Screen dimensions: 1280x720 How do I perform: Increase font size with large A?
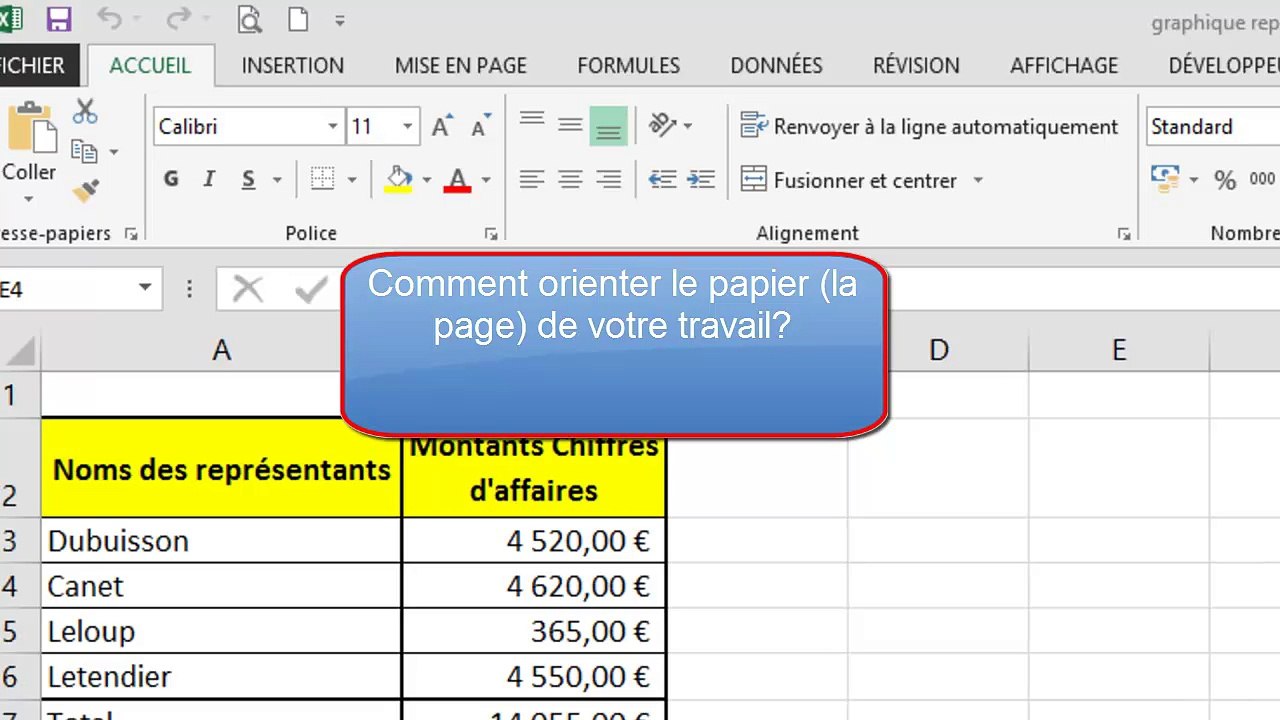[x=441, y=127]
